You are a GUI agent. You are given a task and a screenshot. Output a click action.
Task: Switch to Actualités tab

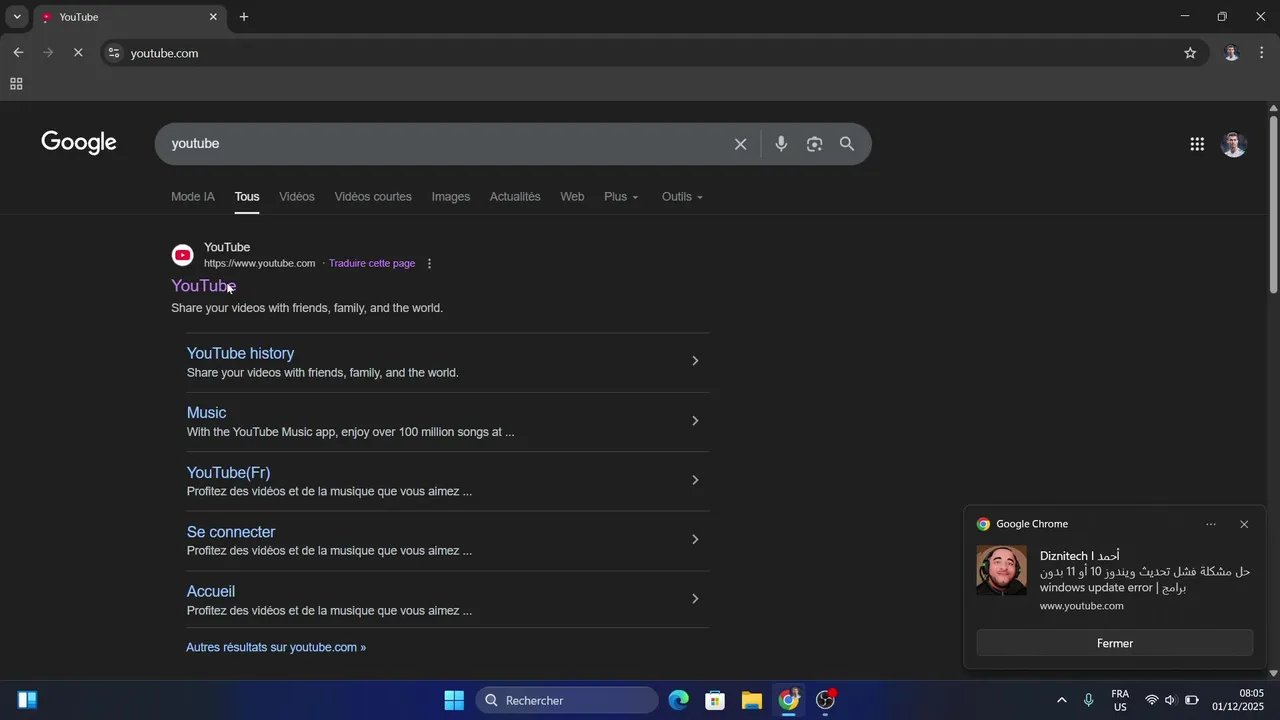click(515, 197)
